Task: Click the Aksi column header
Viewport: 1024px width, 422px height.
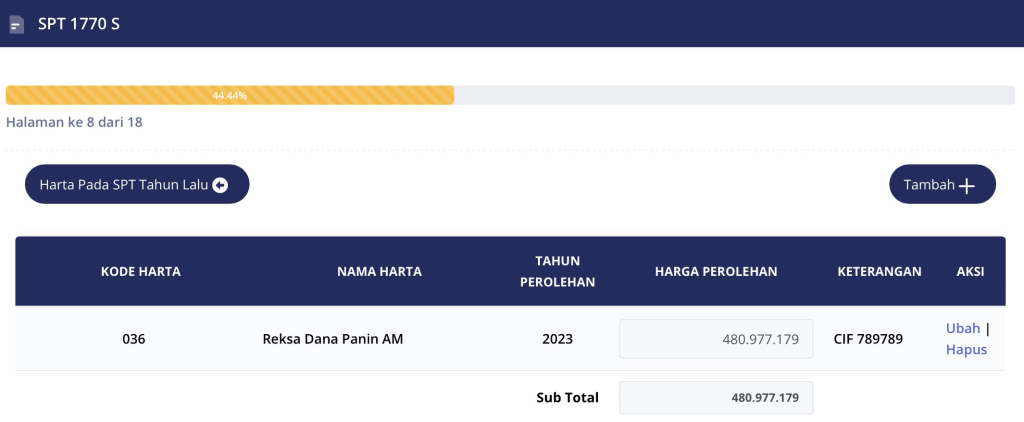Action: [x=970, y=271]
